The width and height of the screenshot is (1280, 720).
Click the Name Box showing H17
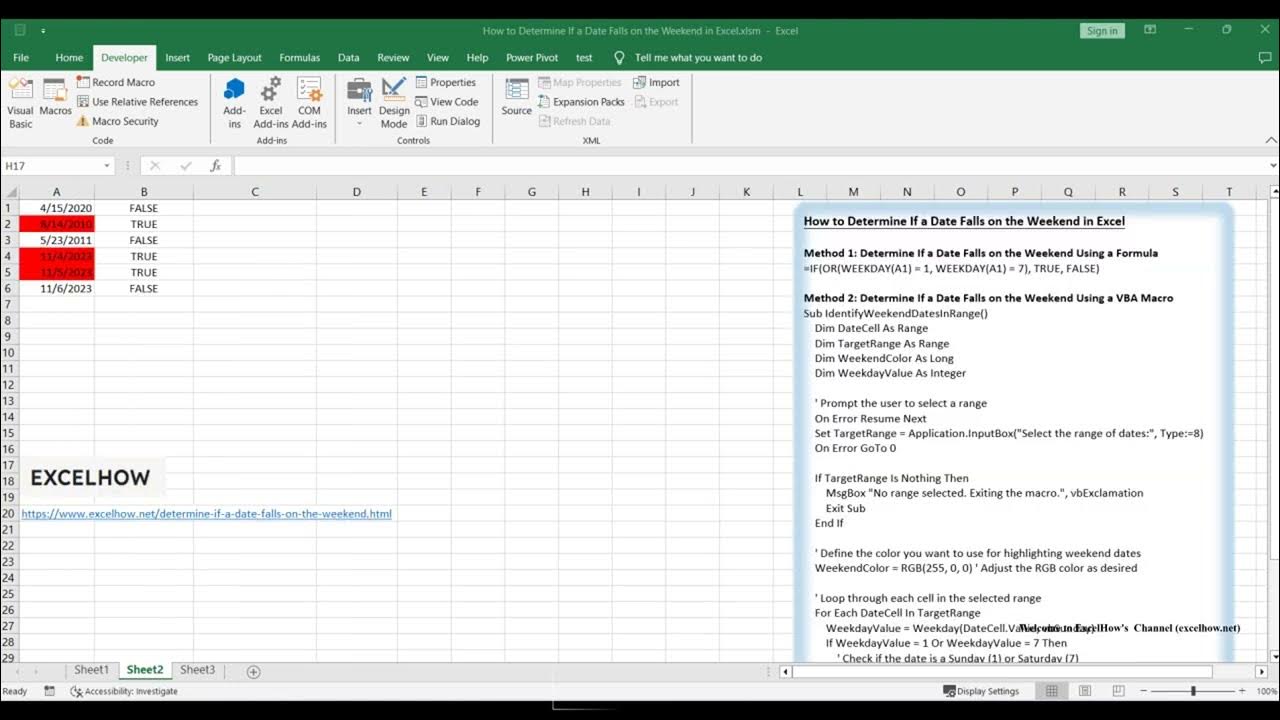[50, 166]
